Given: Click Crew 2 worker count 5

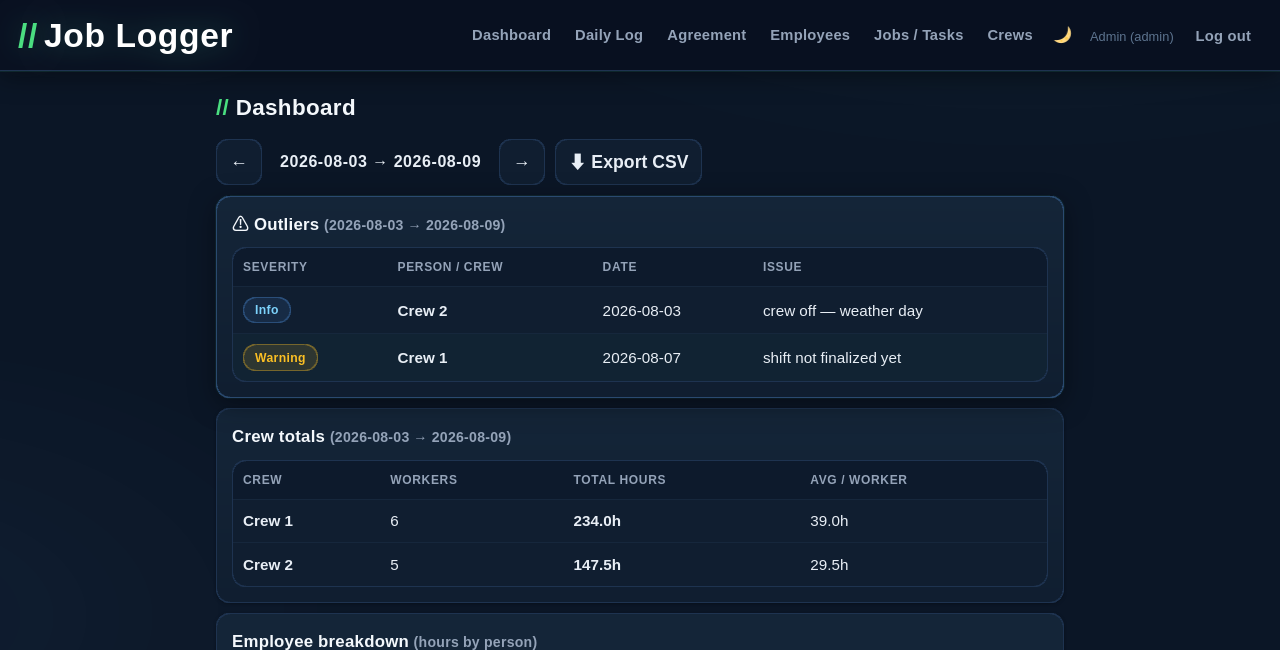Looking at the screenshot, I should (394, 565).
